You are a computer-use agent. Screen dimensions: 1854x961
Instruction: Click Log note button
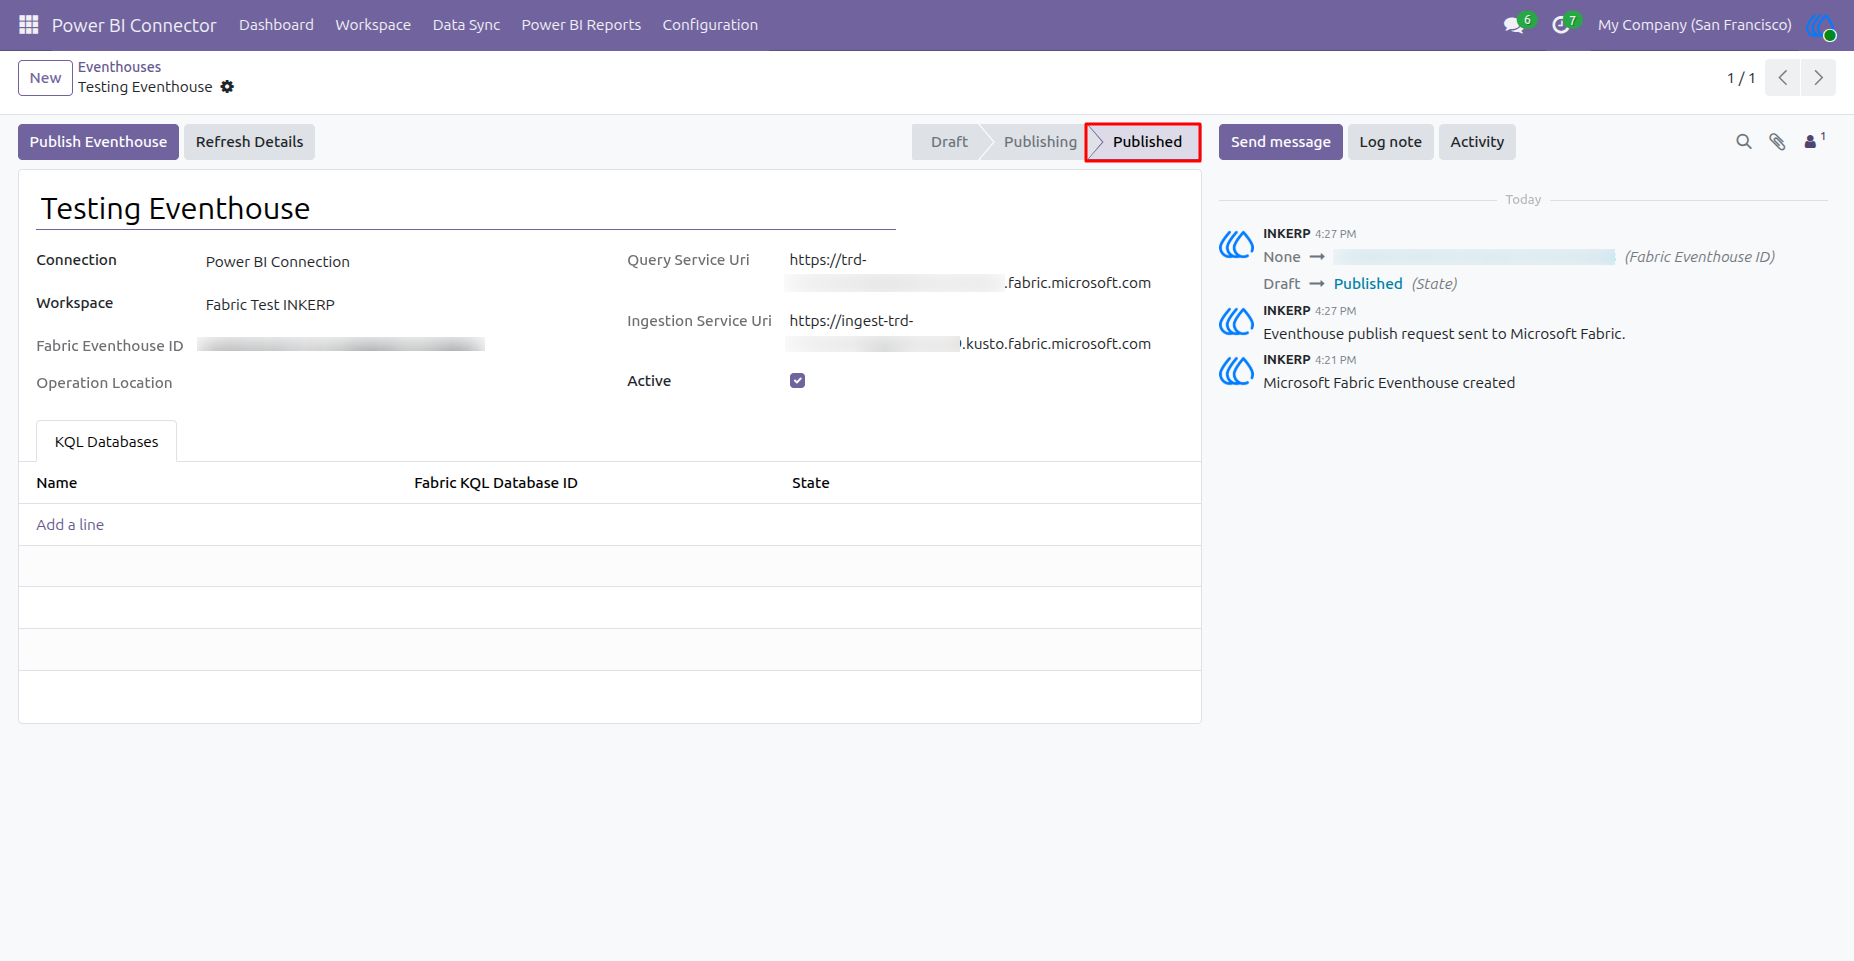point(1390,142)
